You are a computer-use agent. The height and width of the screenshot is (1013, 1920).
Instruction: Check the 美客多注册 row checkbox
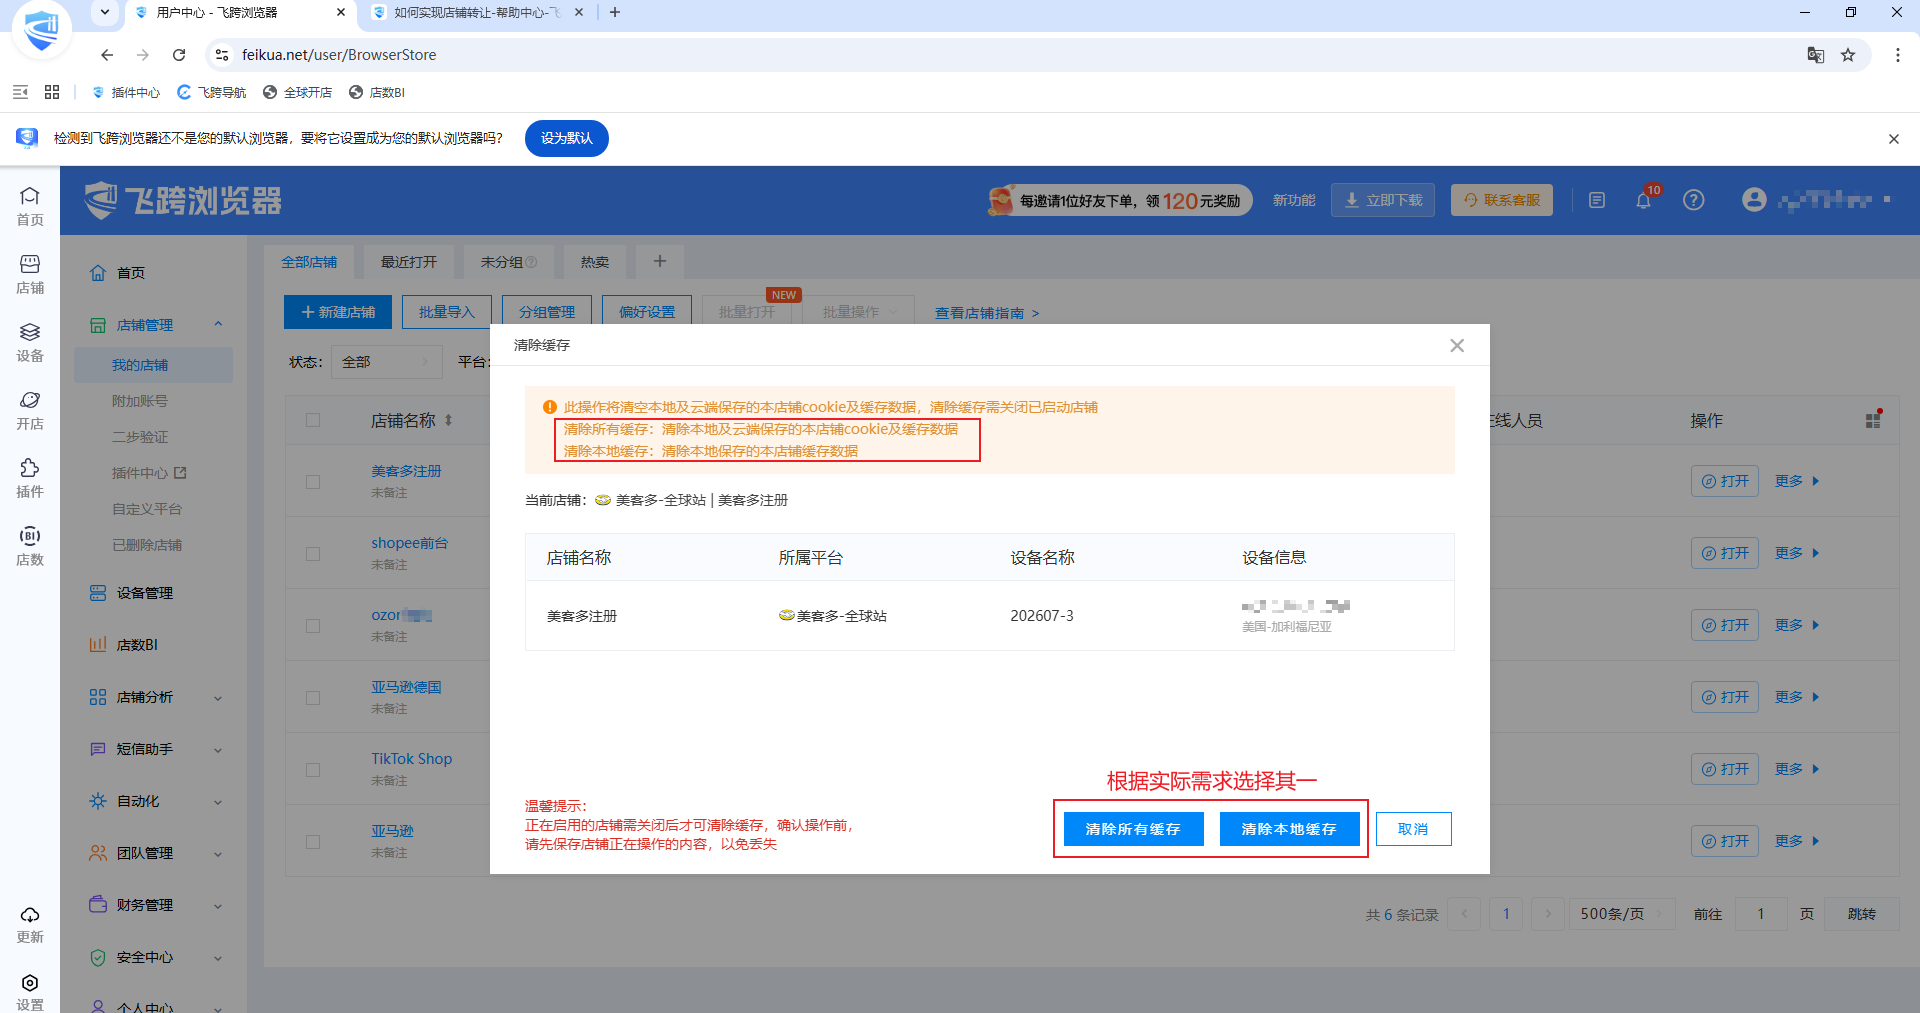pos(313,482)
